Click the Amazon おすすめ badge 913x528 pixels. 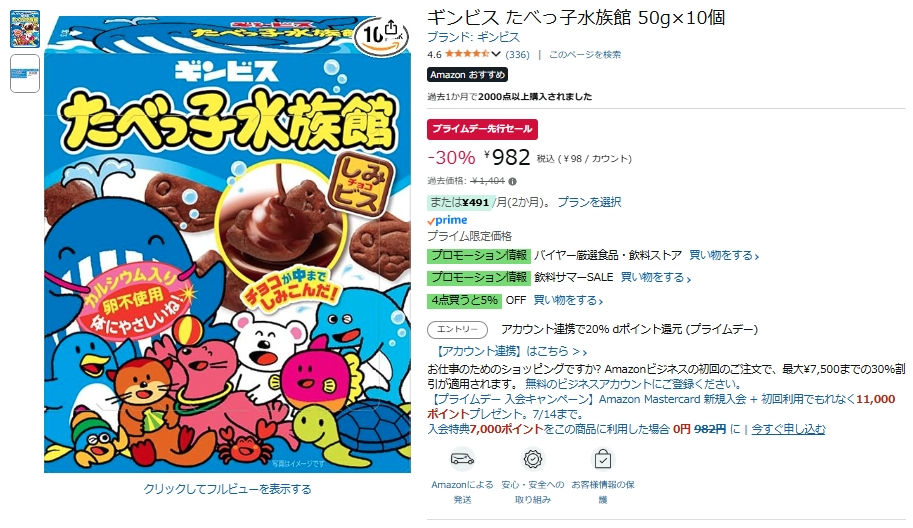(468, 75)
